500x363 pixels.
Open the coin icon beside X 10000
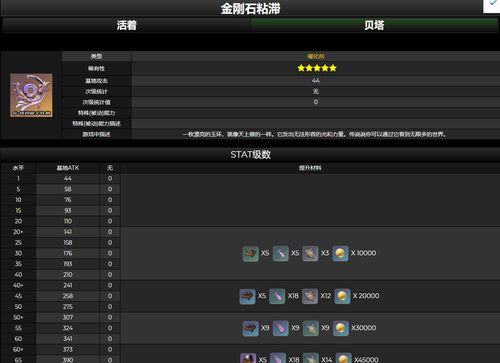340,254
